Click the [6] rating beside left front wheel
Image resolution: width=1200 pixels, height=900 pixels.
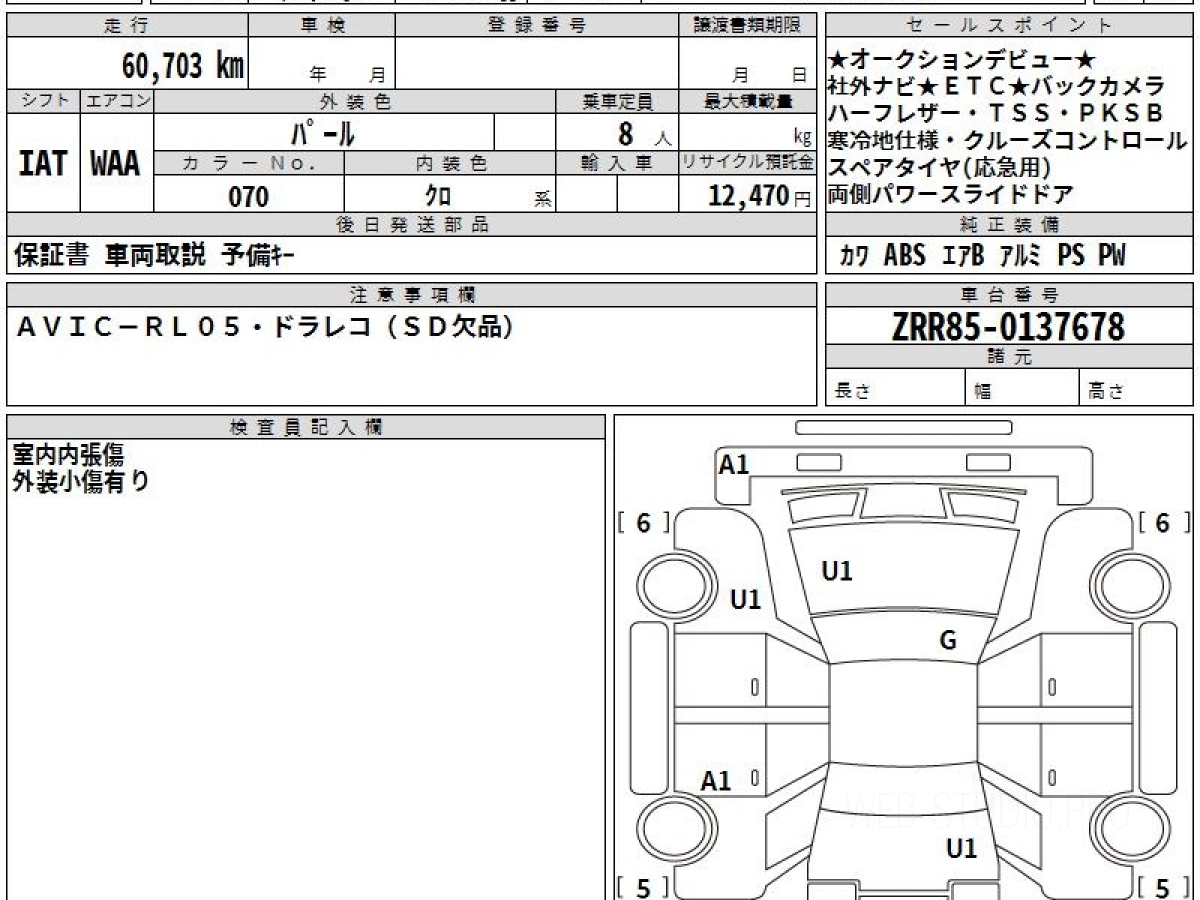[x=643, y=523]
